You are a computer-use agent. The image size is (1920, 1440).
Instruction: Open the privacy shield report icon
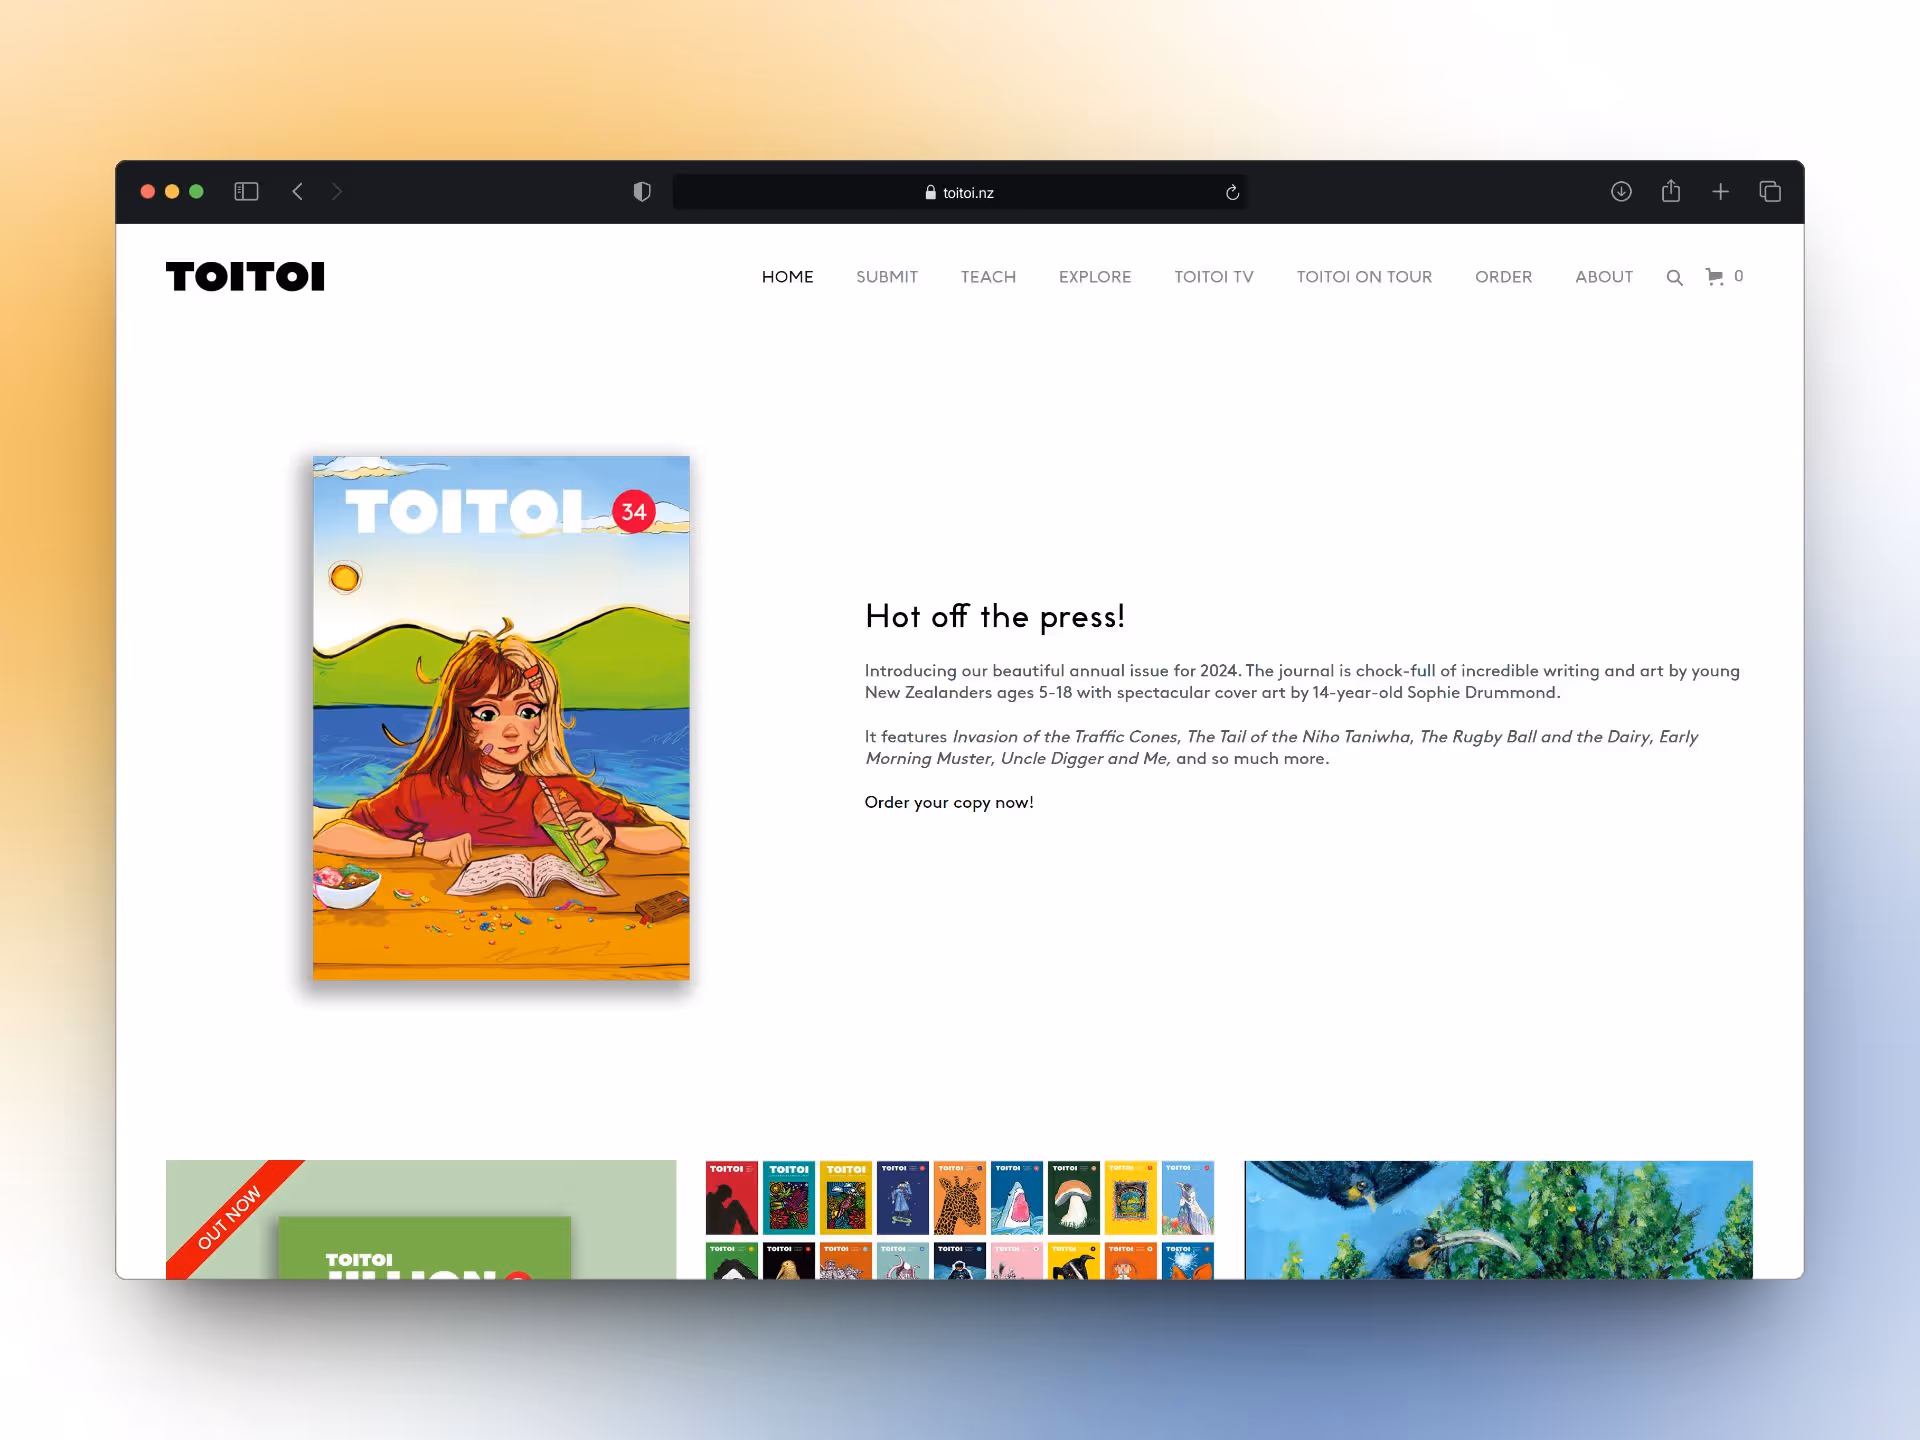pyautogui.click(x=642, y=191)
